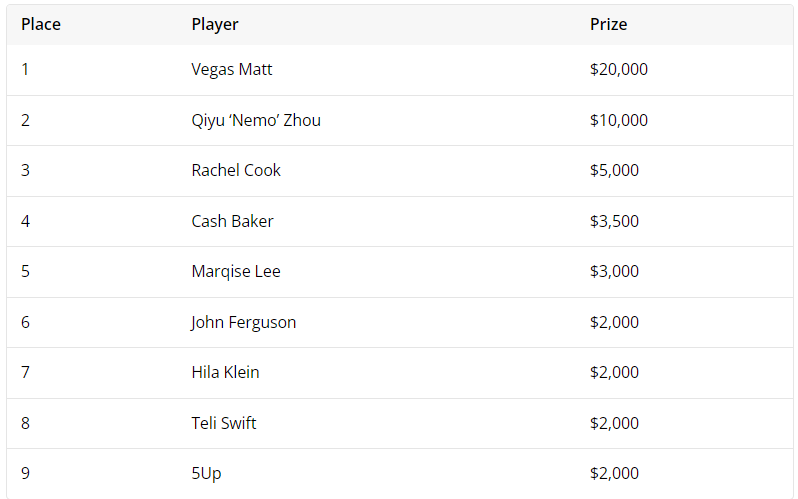
Task: Click place number 9 cell
Action: point(25,474)
